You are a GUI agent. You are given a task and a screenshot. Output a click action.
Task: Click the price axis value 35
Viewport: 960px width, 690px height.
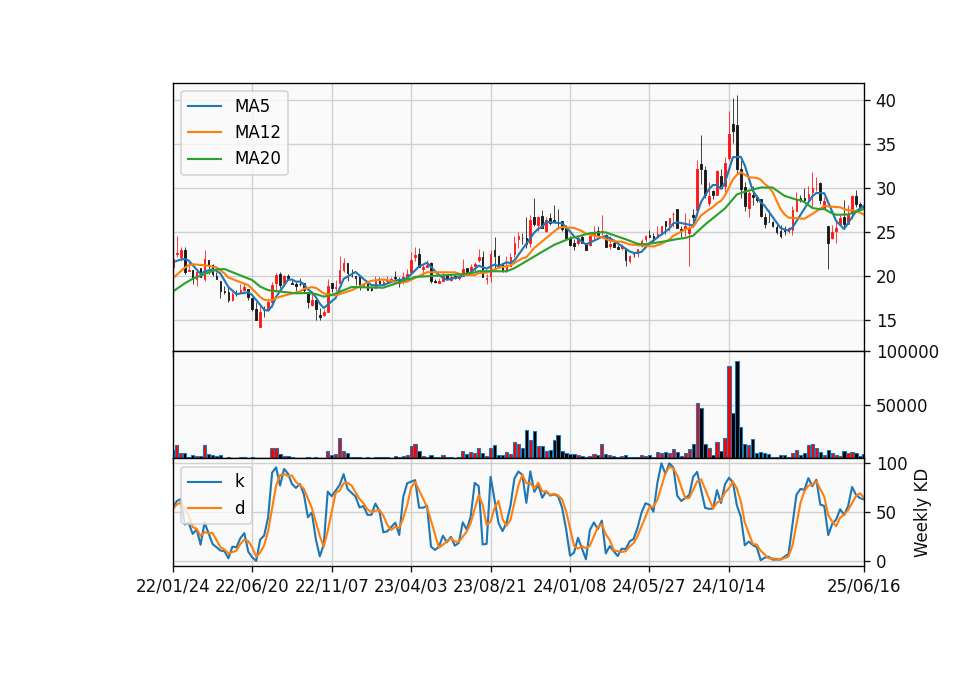886,145
